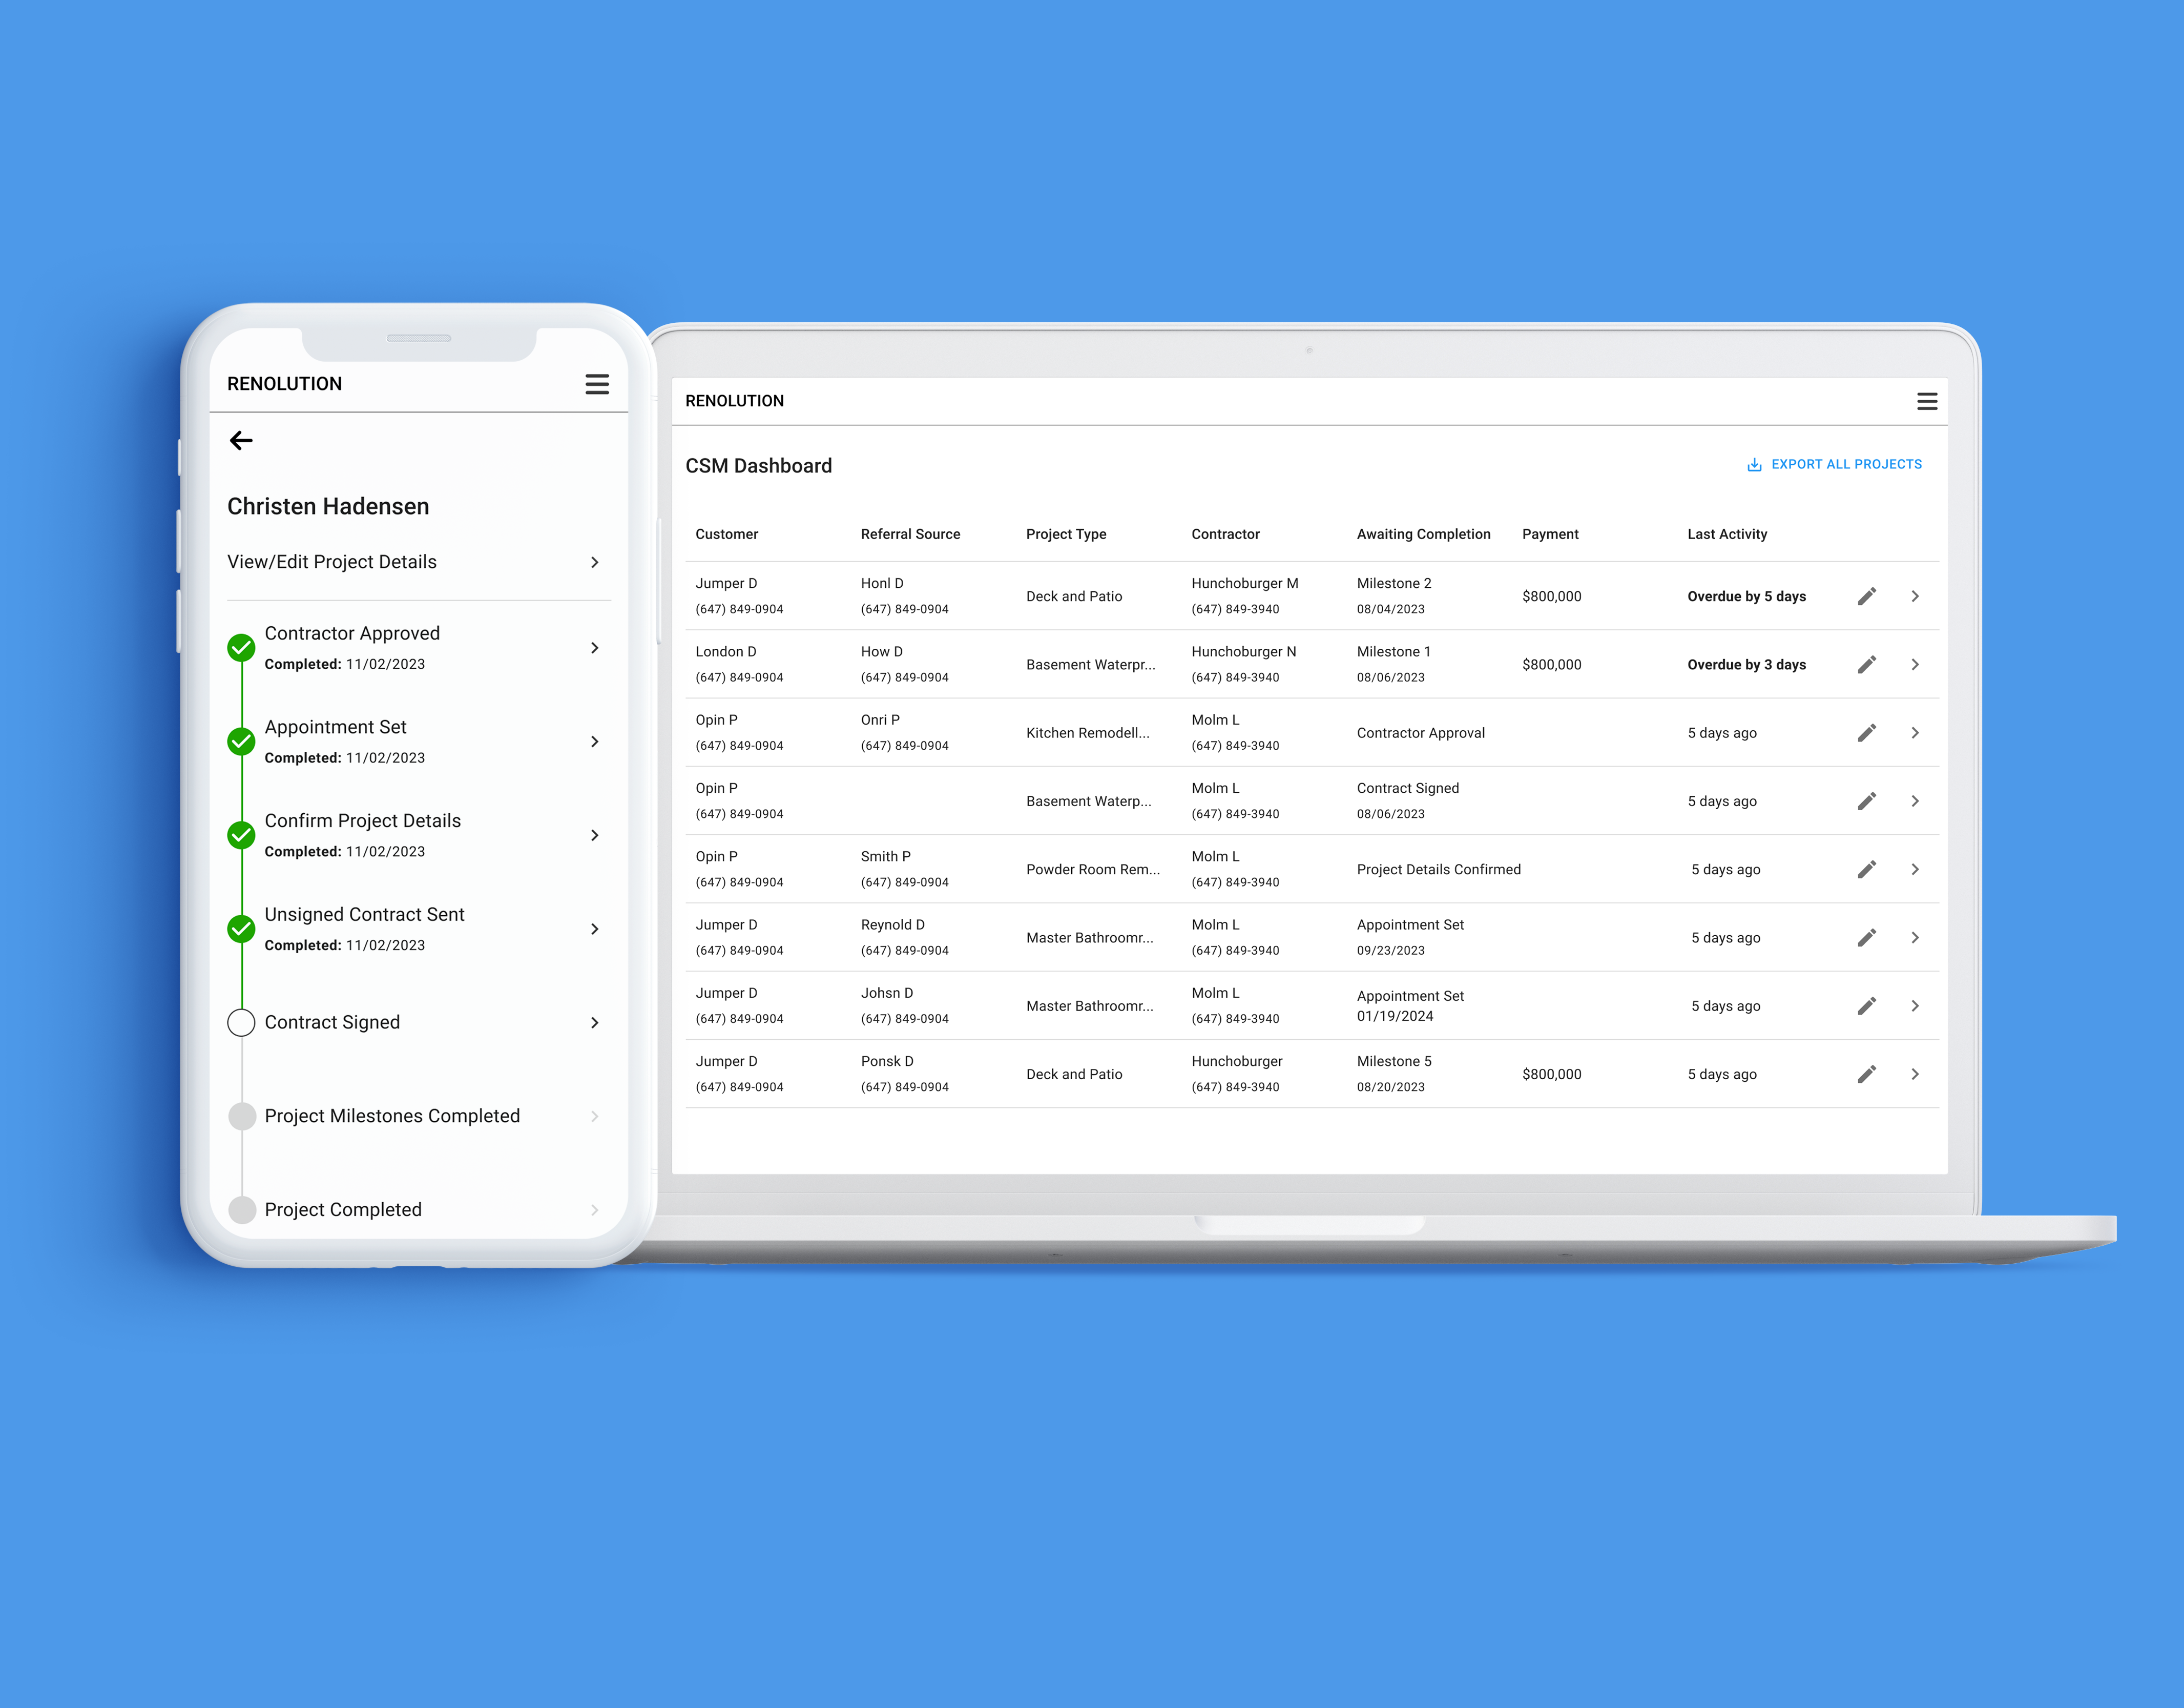Image resolution: width=2184 pixels, height=1708 pixels.
Task: Click 'Christen Hadensen' name heading
Action: [327, 507]
